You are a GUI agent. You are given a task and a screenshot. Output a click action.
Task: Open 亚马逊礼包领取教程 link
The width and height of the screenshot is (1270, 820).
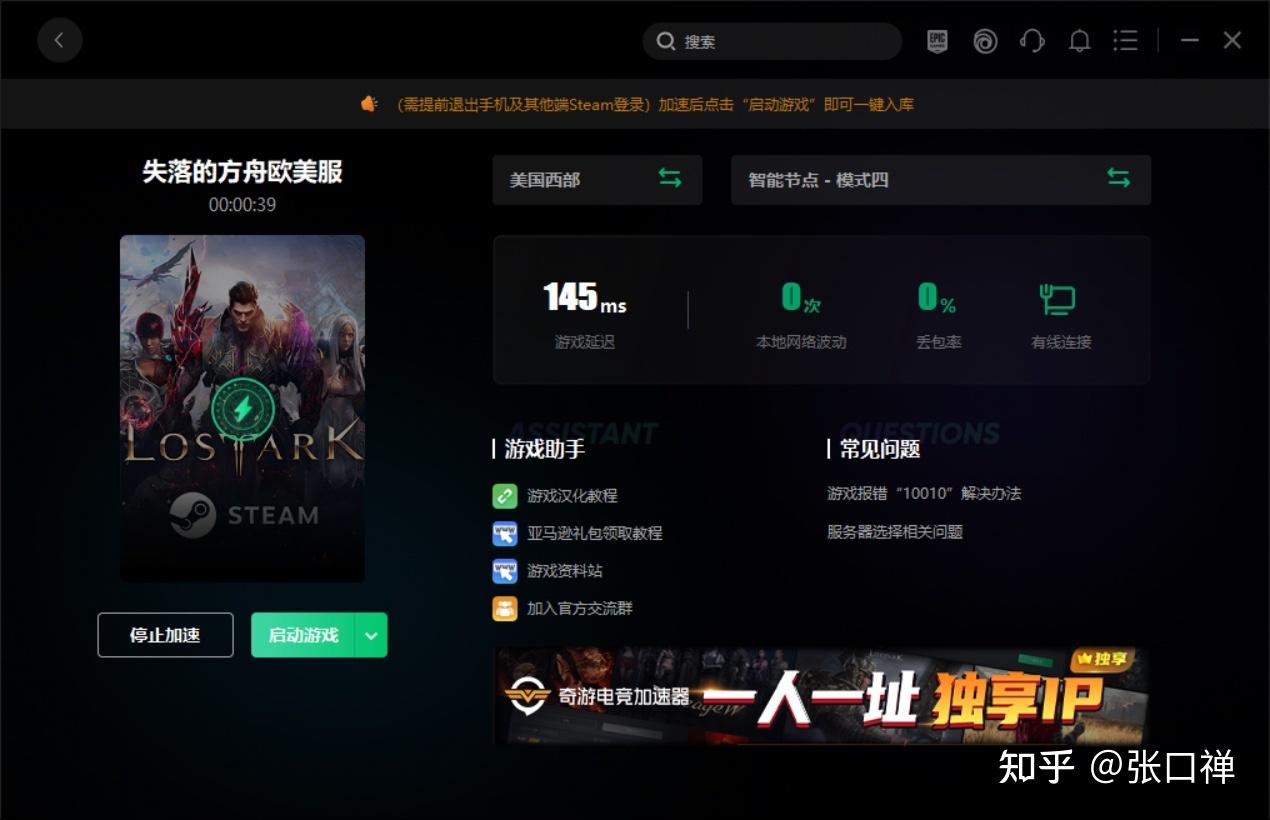click(x=595, y=534)
